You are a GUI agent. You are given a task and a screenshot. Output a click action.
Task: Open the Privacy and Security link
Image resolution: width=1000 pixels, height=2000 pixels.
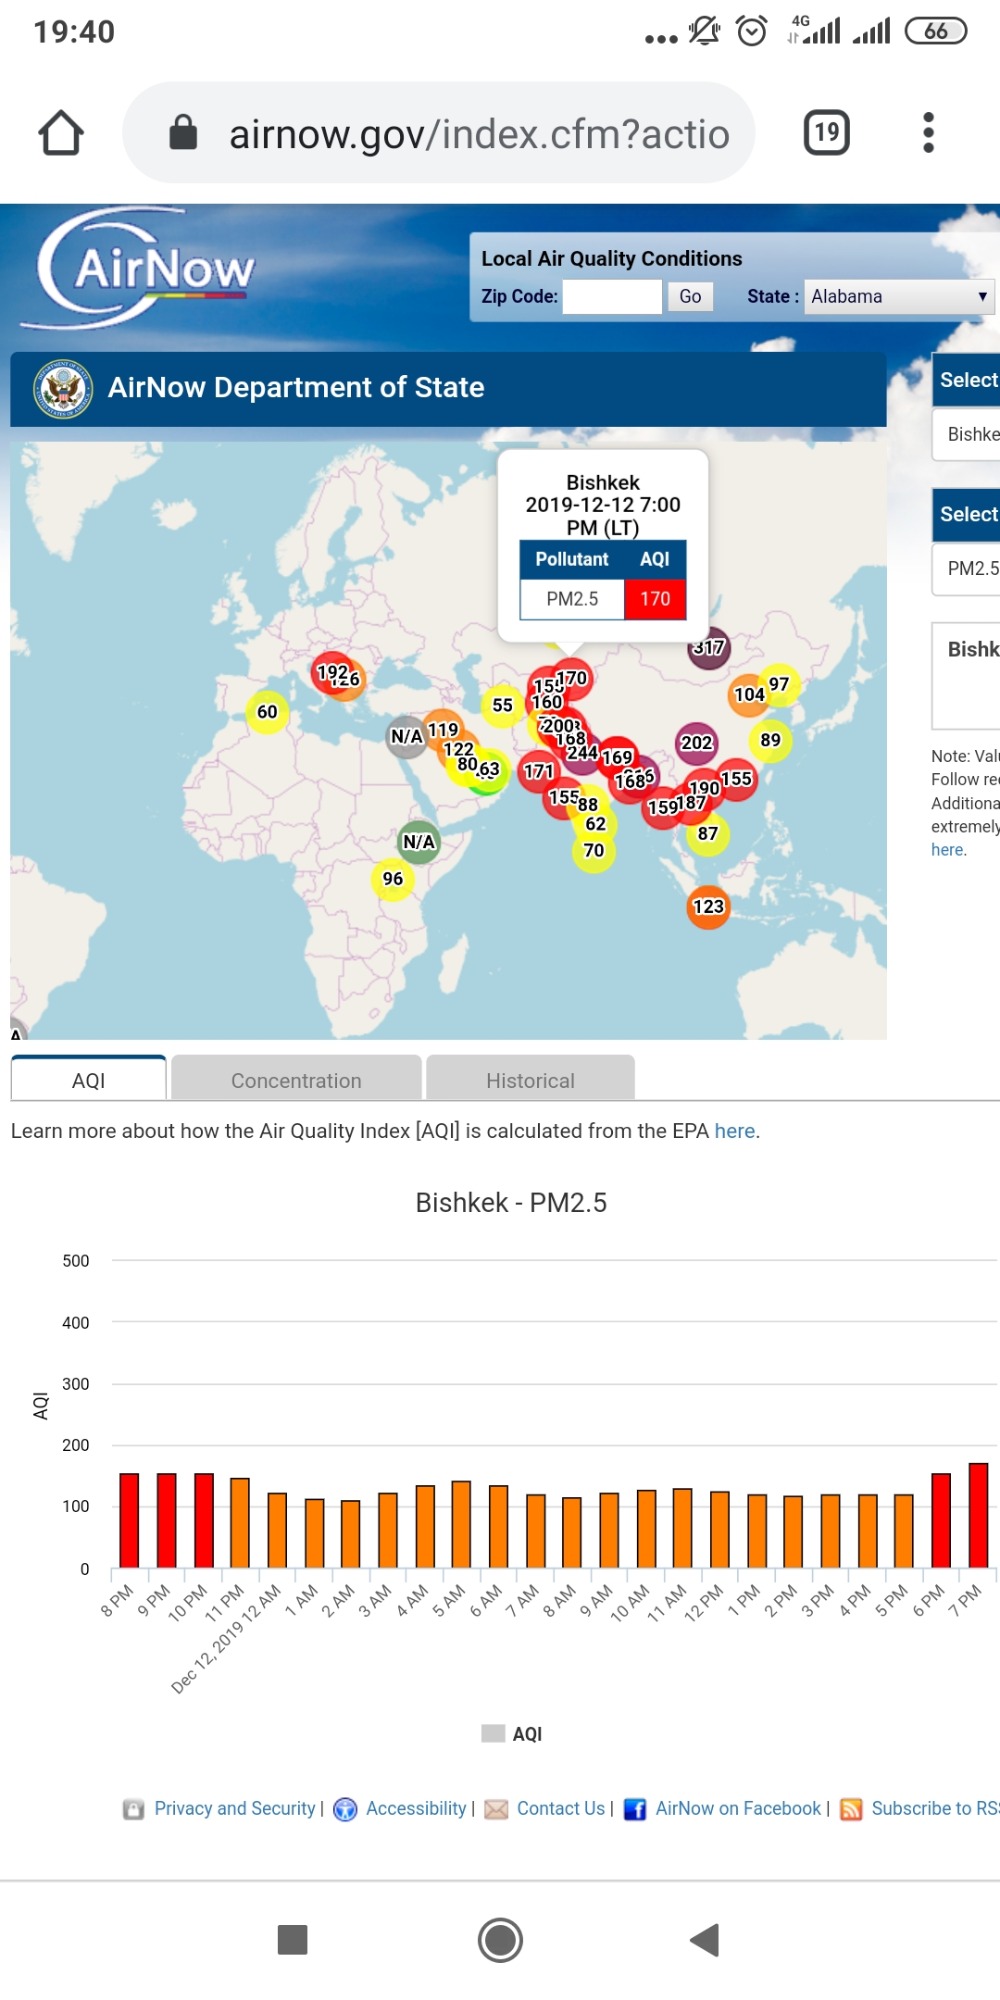(234, 1809)
